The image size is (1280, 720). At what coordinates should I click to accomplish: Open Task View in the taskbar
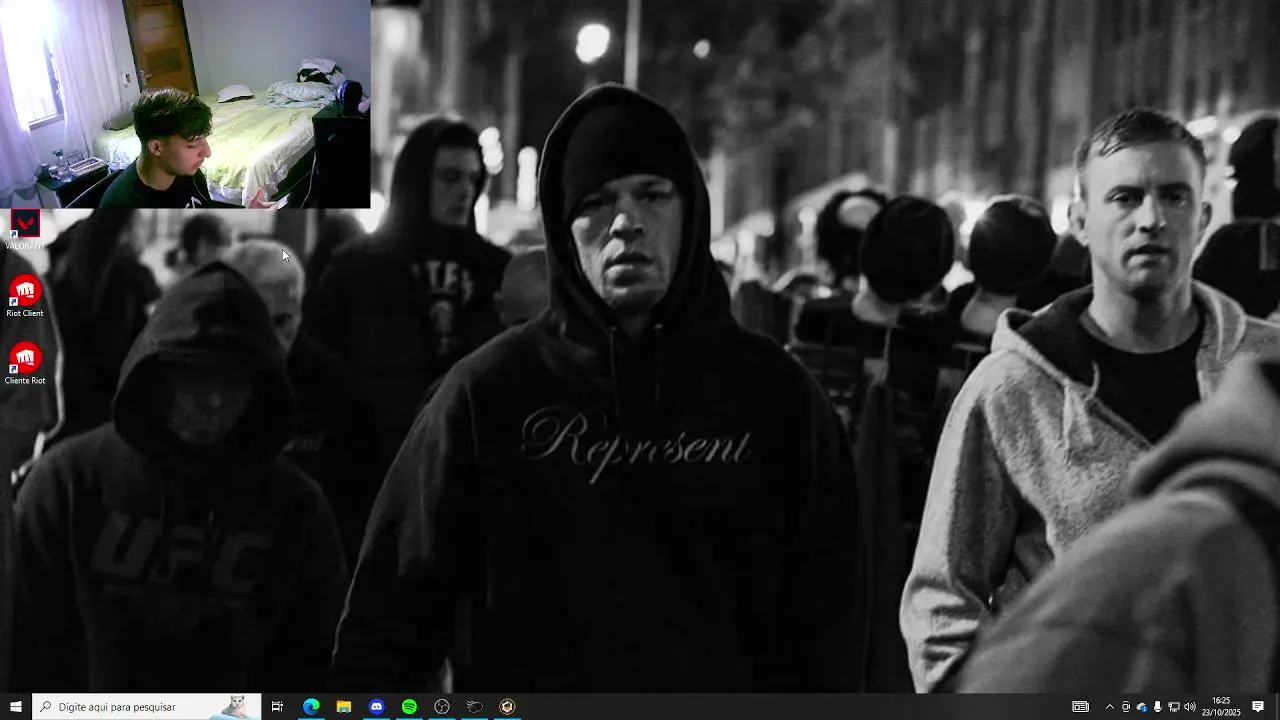277,707
